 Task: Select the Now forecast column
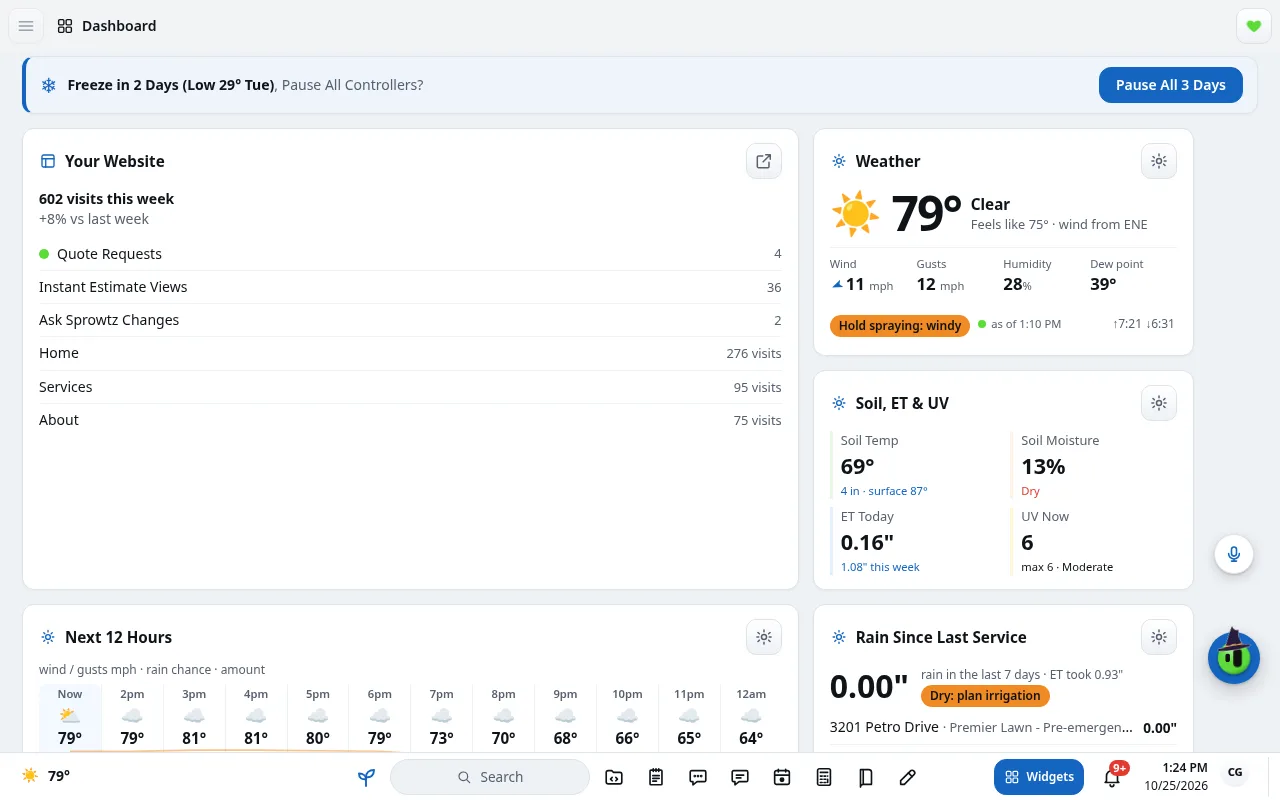(70, 718)
